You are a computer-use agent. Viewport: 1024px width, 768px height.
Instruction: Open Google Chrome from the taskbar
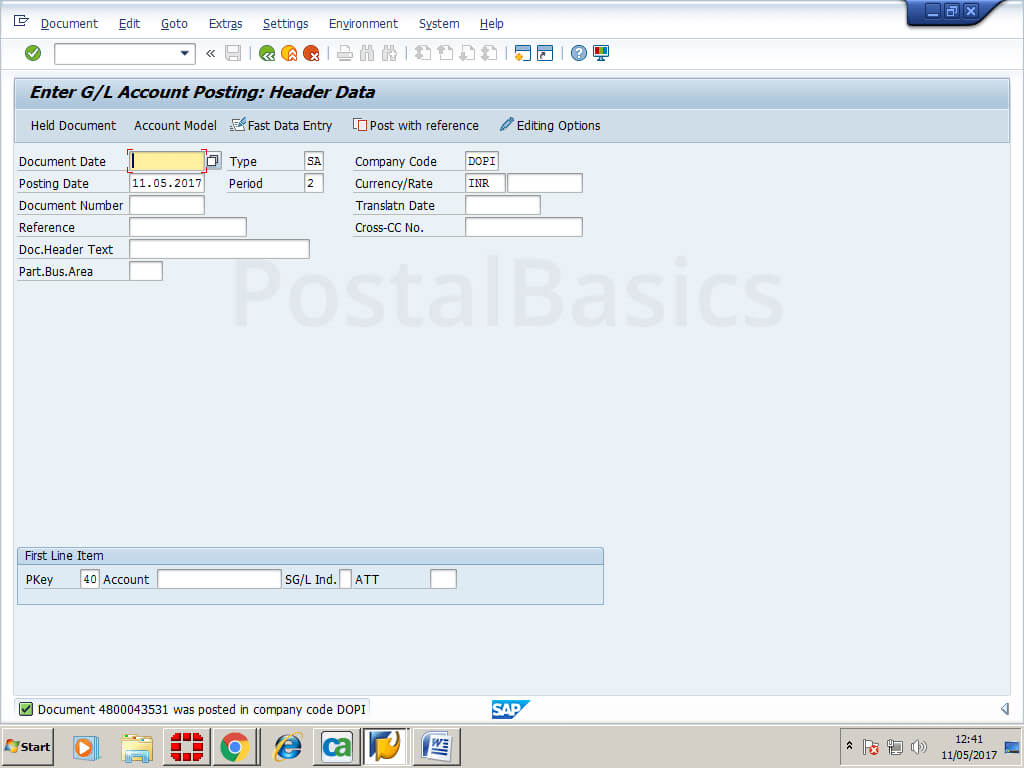[x=235, y=746]
